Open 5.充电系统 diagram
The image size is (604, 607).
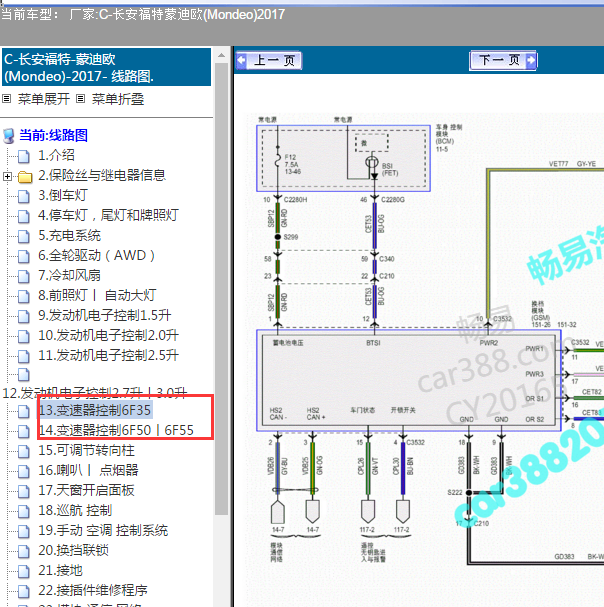69,235
